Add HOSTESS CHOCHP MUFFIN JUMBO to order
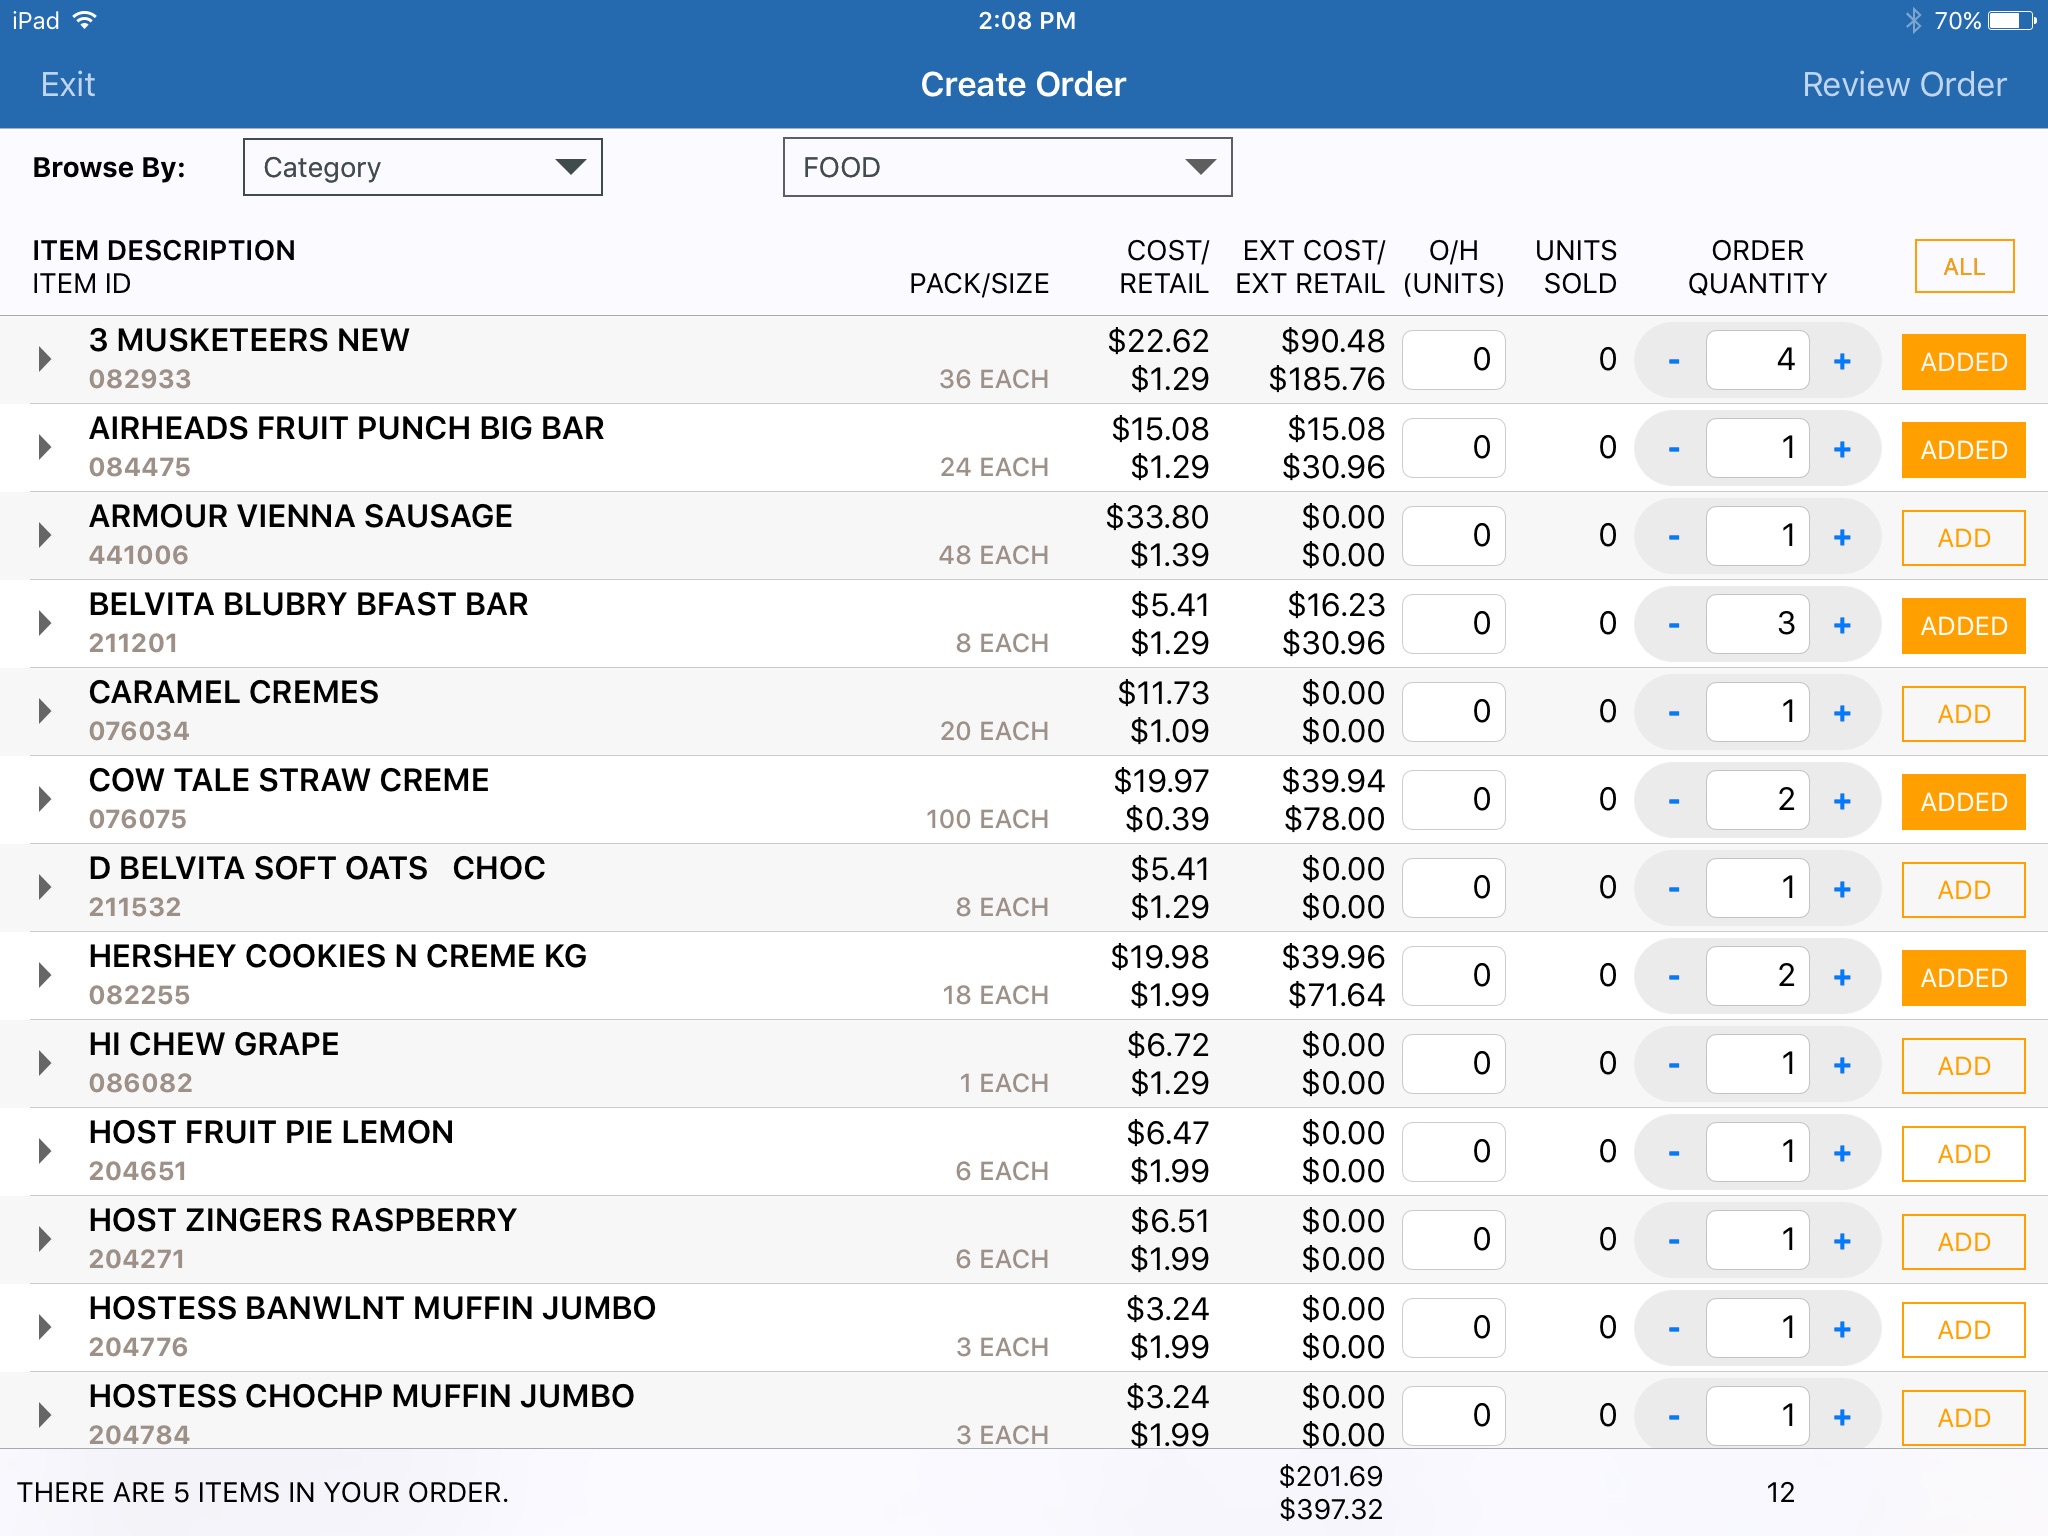The width and height of the screenshot is (2048, 1536). [1963, 1418]
